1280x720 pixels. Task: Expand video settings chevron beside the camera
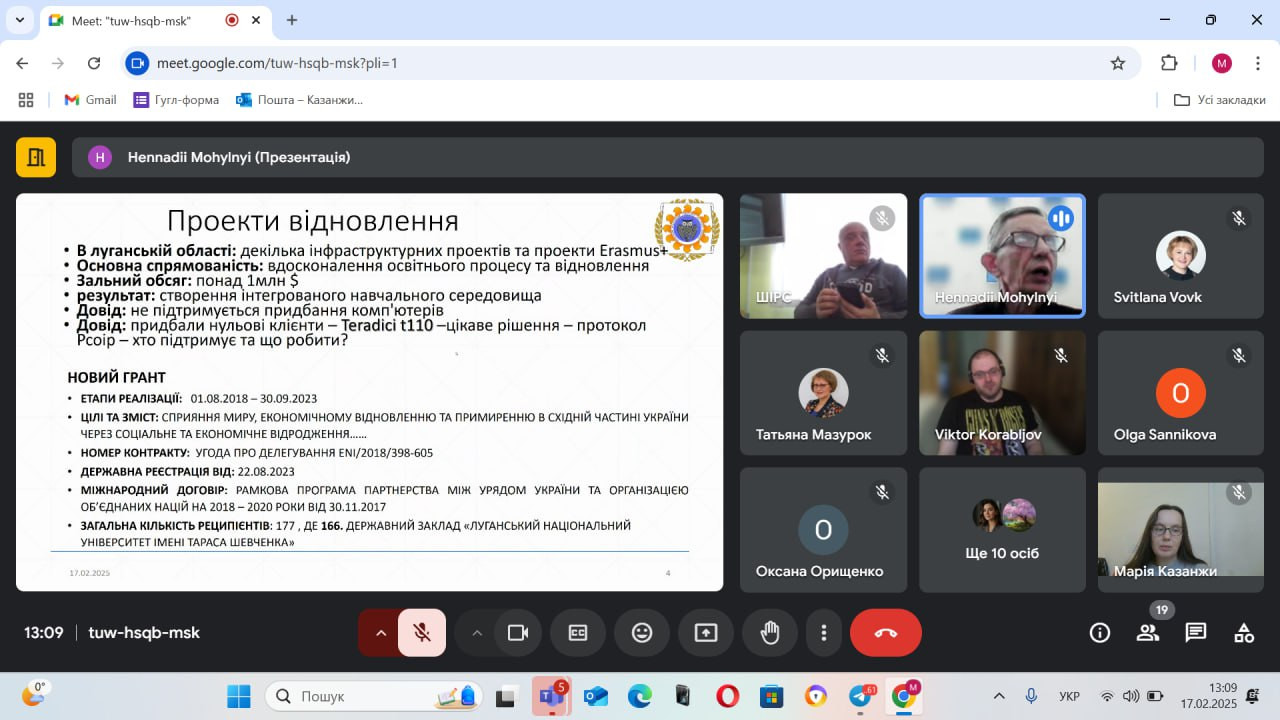click(476, 633)
